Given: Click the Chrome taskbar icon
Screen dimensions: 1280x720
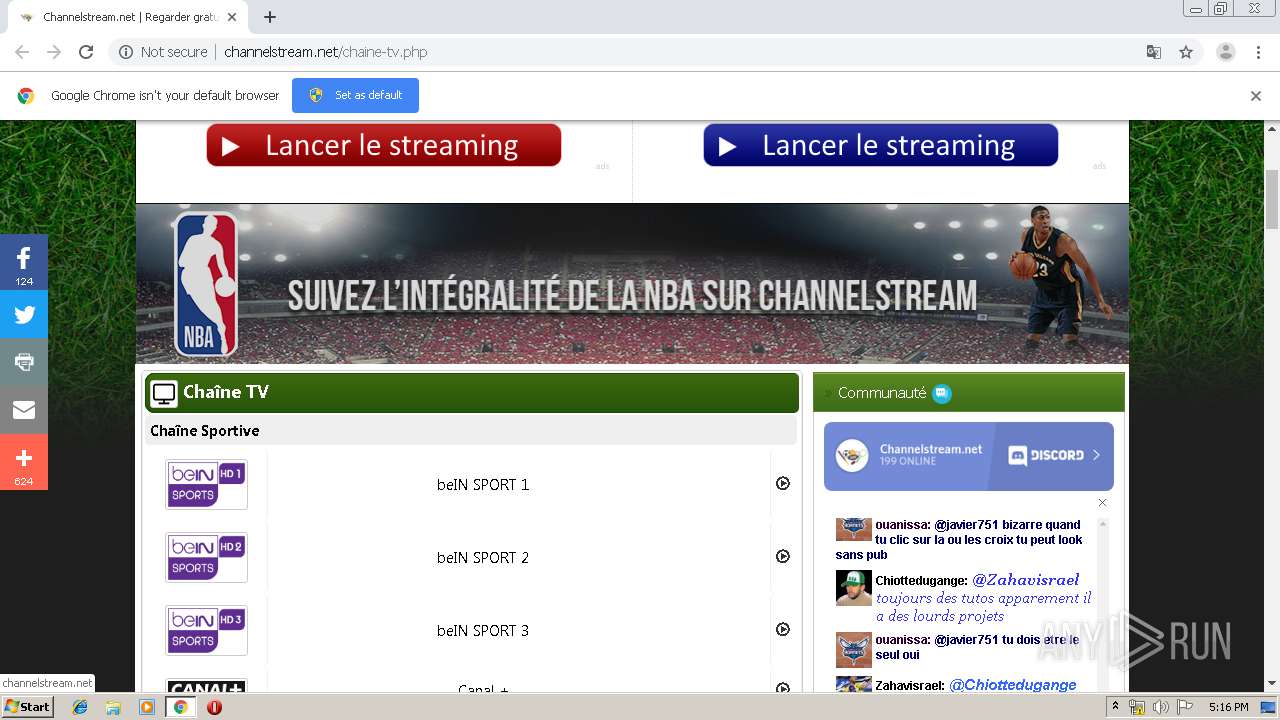Looking at the screenshot, I should [x=180, y=707].
